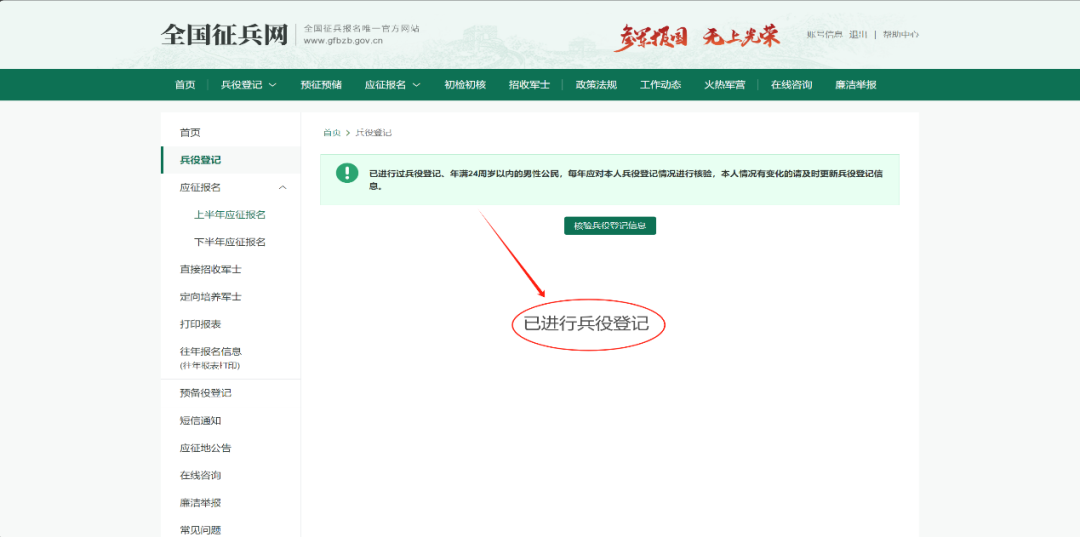Open 打印报表 in the left sidebar
Image resolution: width=1080 pixels, height=537 pixels.
[x=200, y=324]
